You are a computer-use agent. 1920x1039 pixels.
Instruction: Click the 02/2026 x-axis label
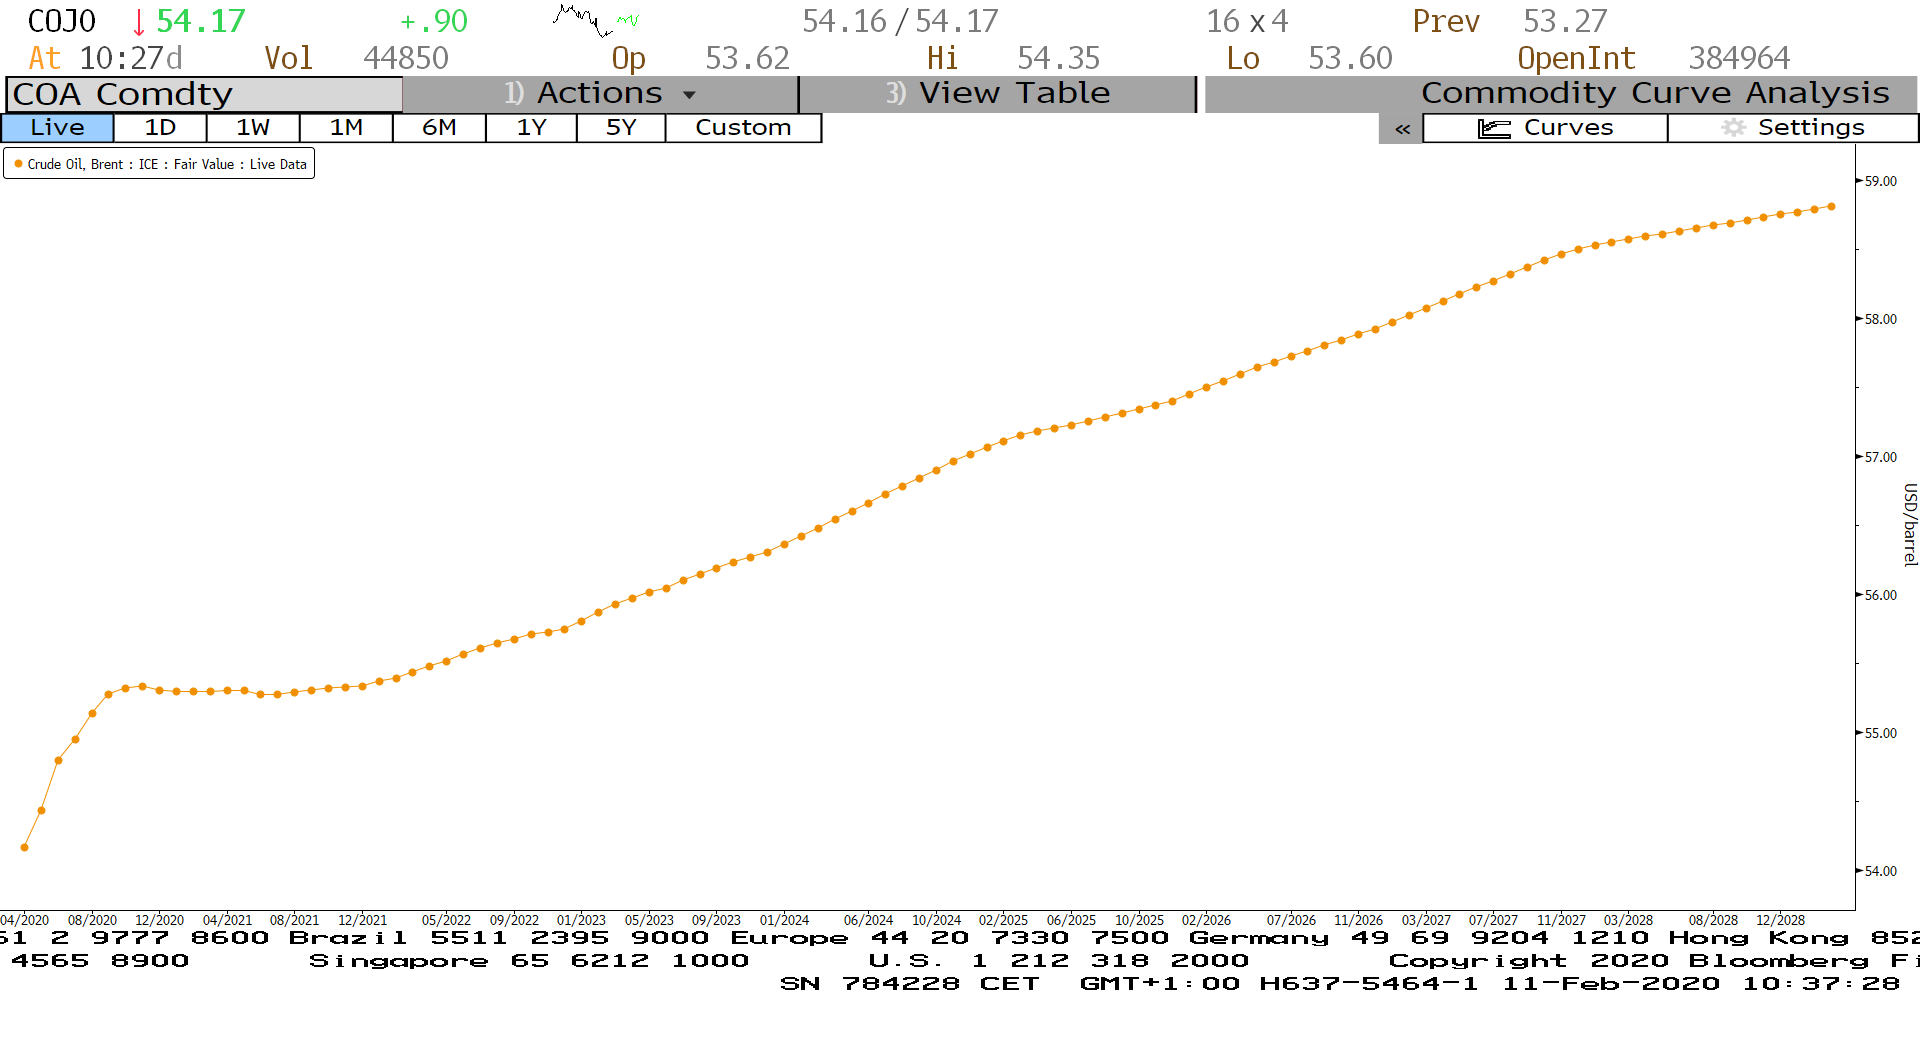1206,920
